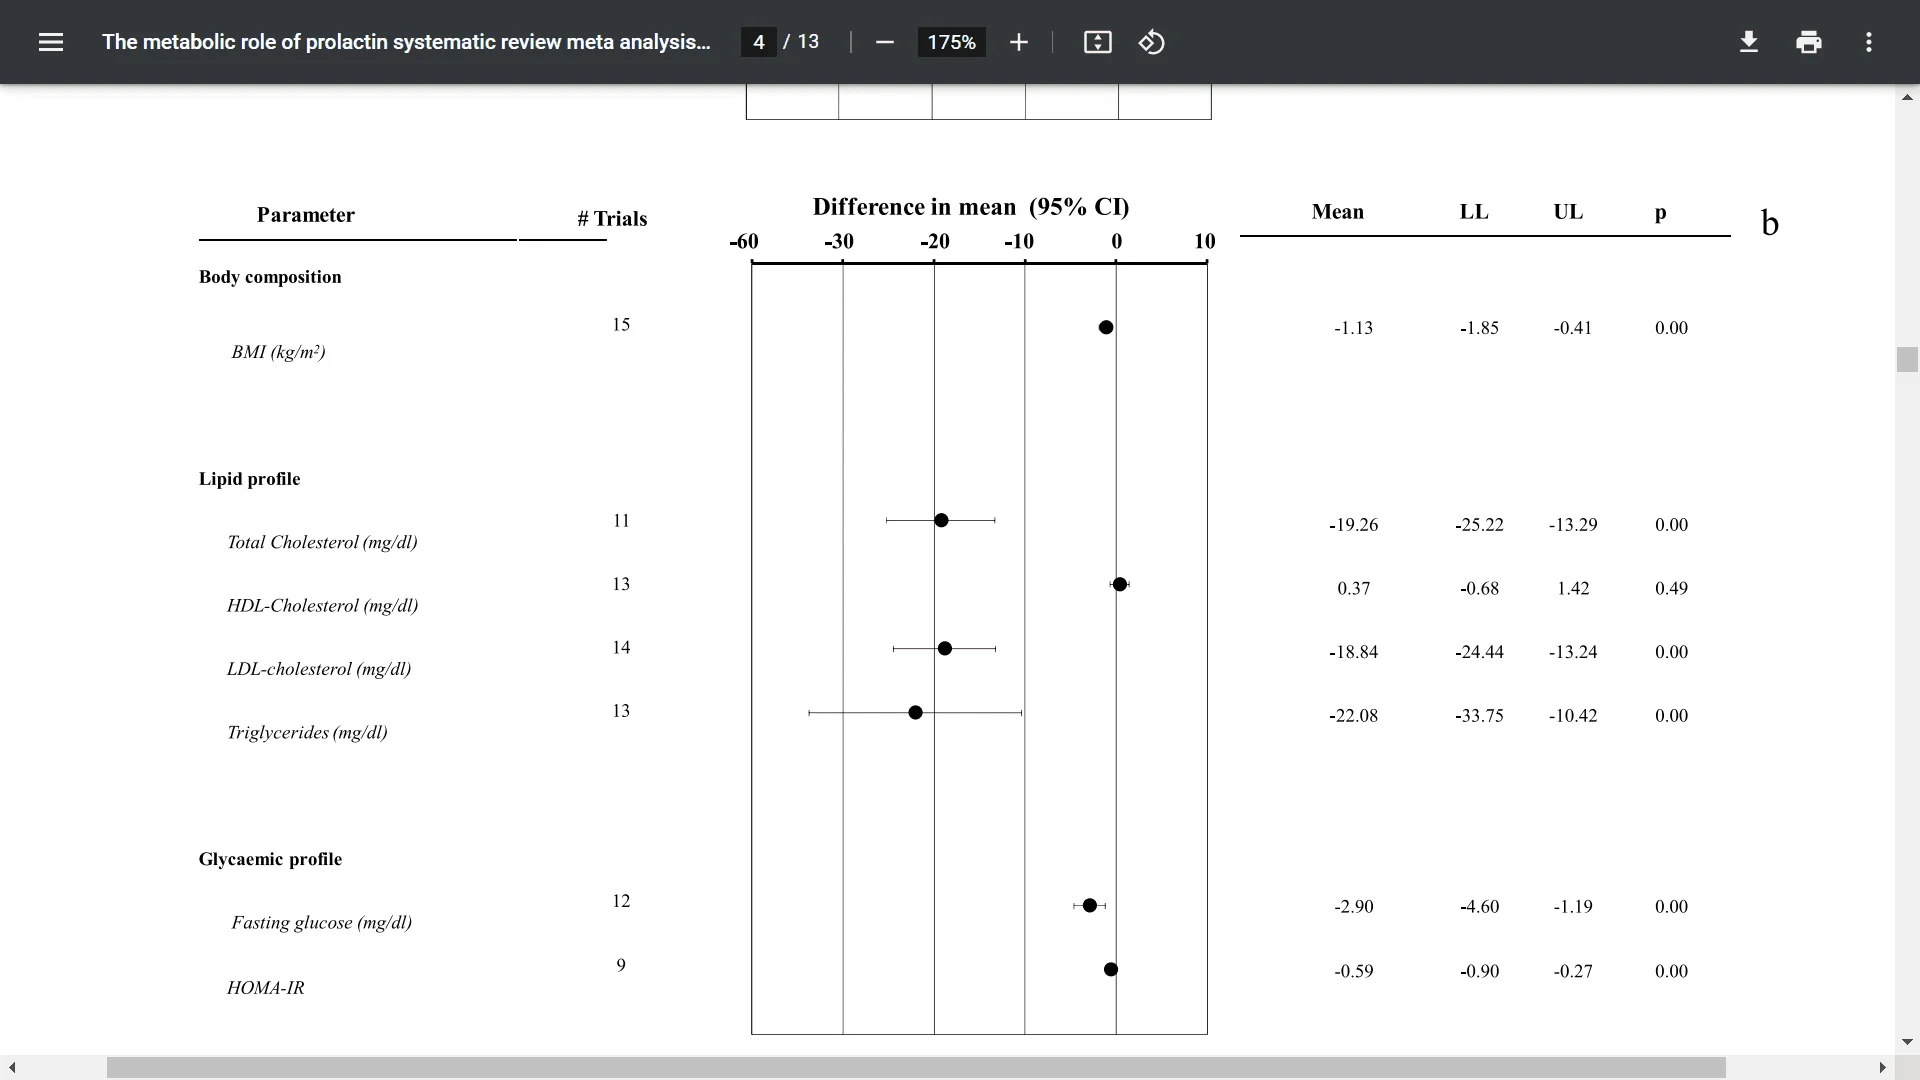Open the more actions menu
The height and width of the screenshot is (1080, 1920).
tap(1868, 42)
